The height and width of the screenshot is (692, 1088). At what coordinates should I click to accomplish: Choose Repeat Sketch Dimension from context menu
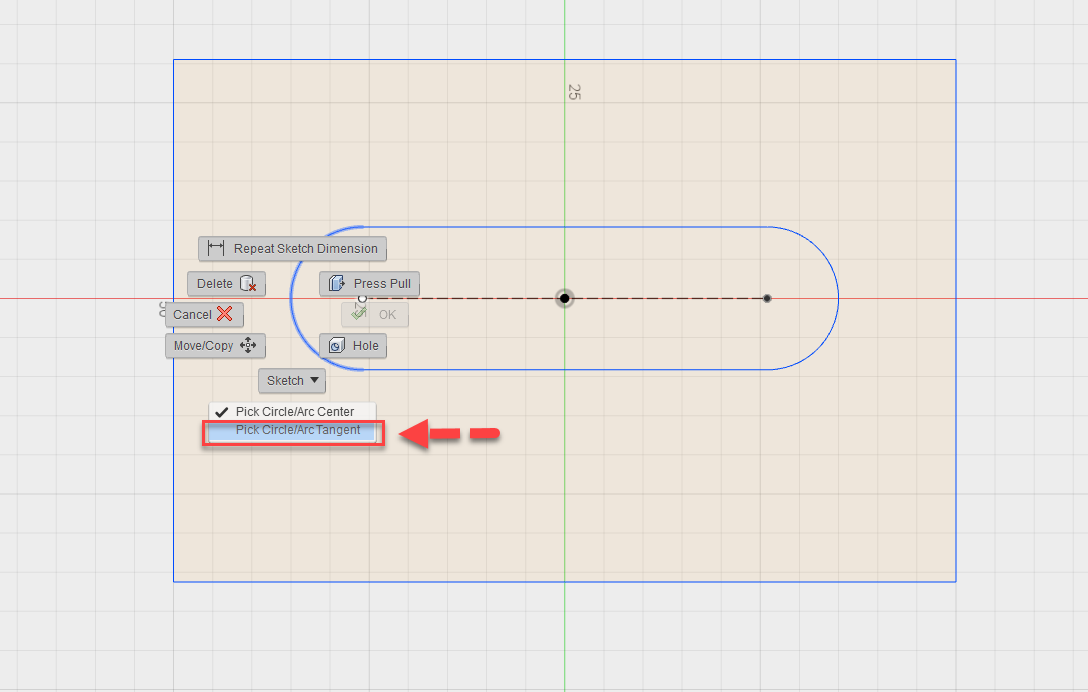[292, 248]
